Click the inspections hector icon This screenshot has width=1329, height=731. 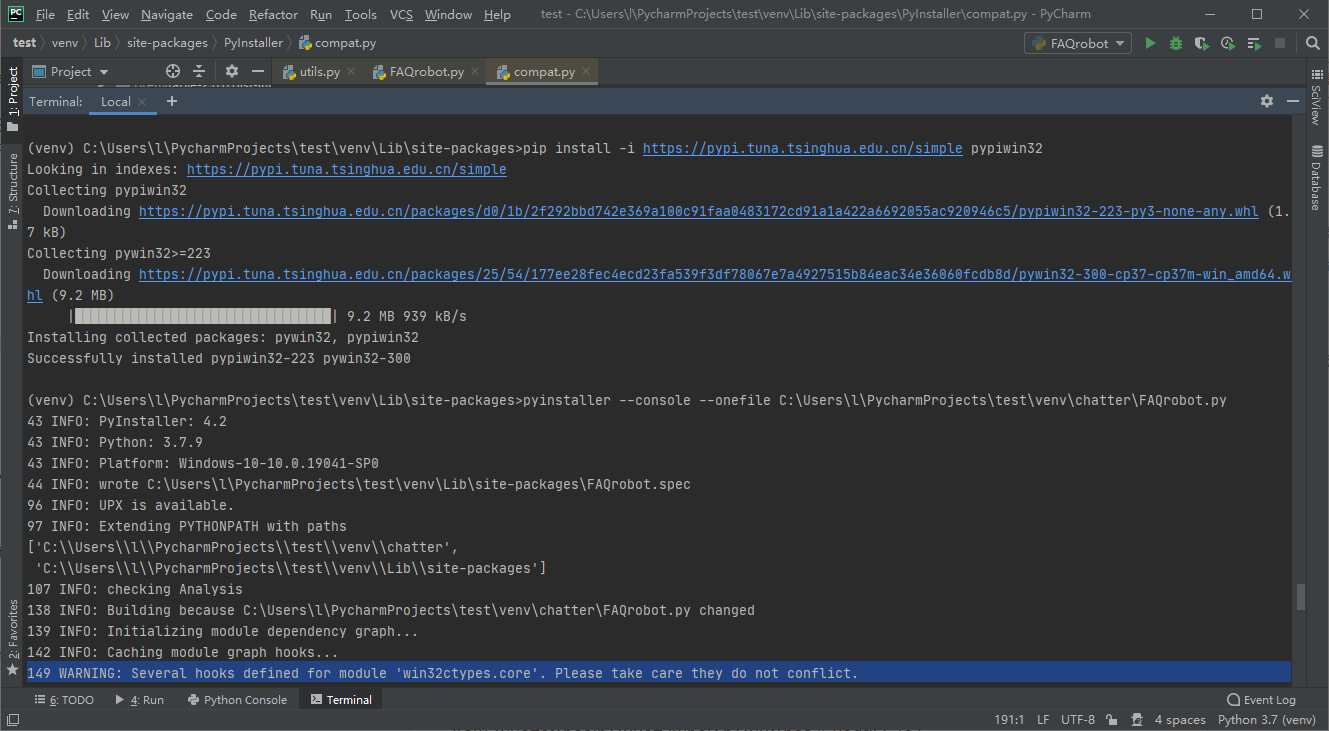click(1138, 720)
